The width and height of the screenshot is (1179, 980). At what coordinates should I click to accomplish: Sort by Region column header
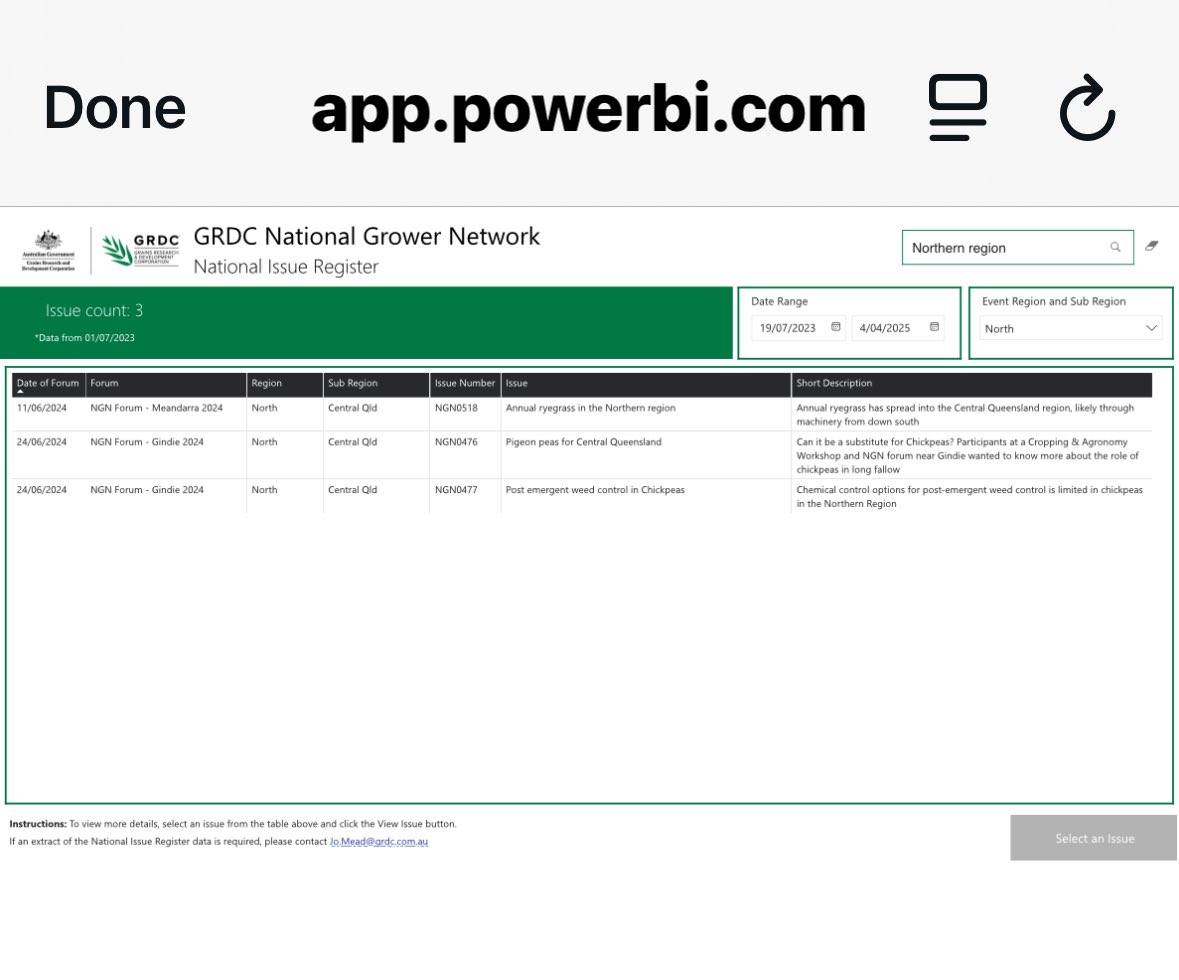(284, 384)
